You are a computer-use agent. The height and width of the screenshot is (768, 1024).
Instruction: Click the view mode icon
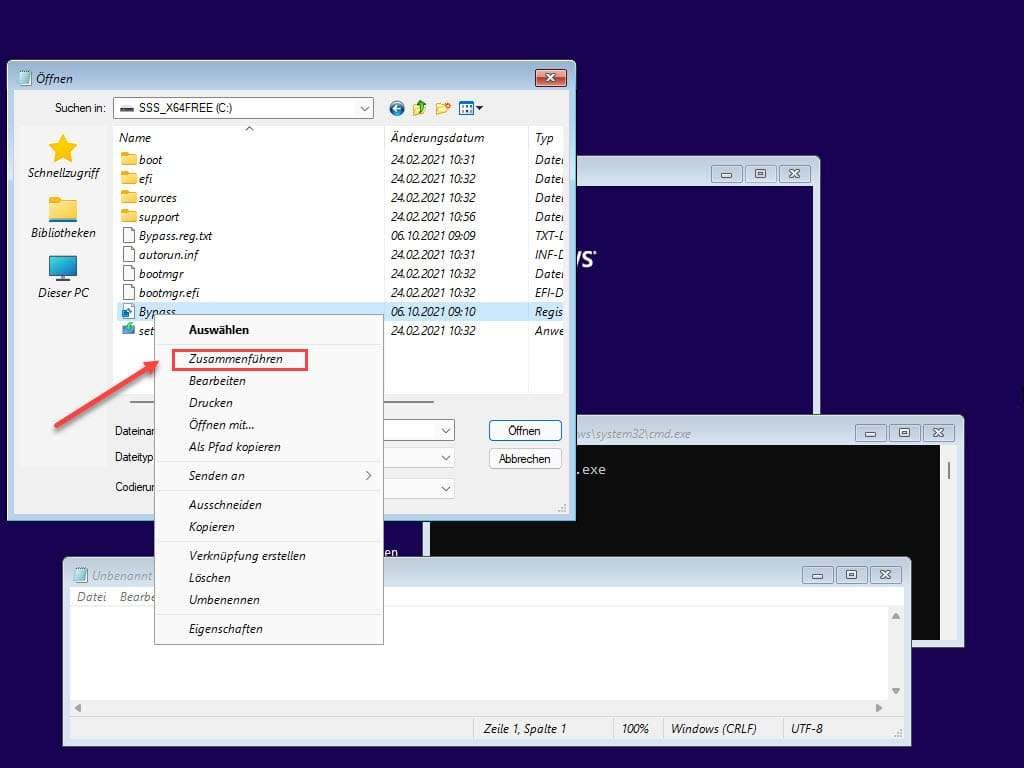pos(464,107)
